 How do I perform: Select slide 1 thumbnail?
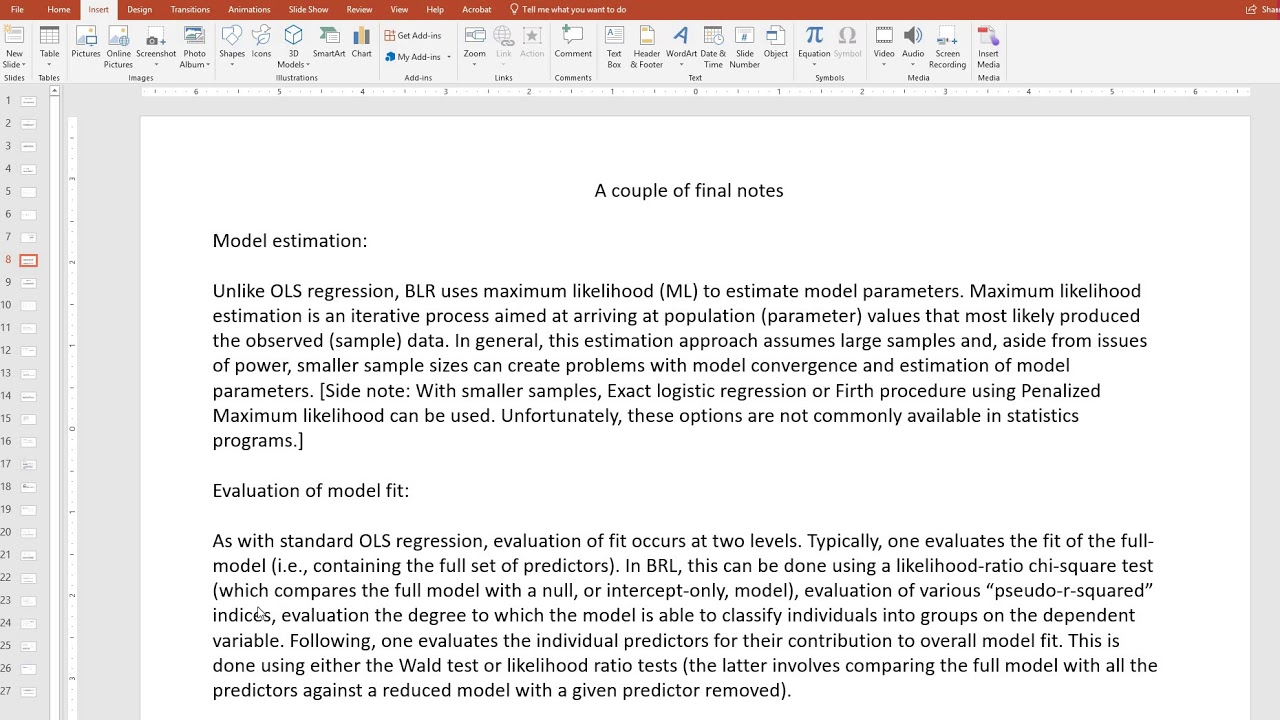coord(28,101)
